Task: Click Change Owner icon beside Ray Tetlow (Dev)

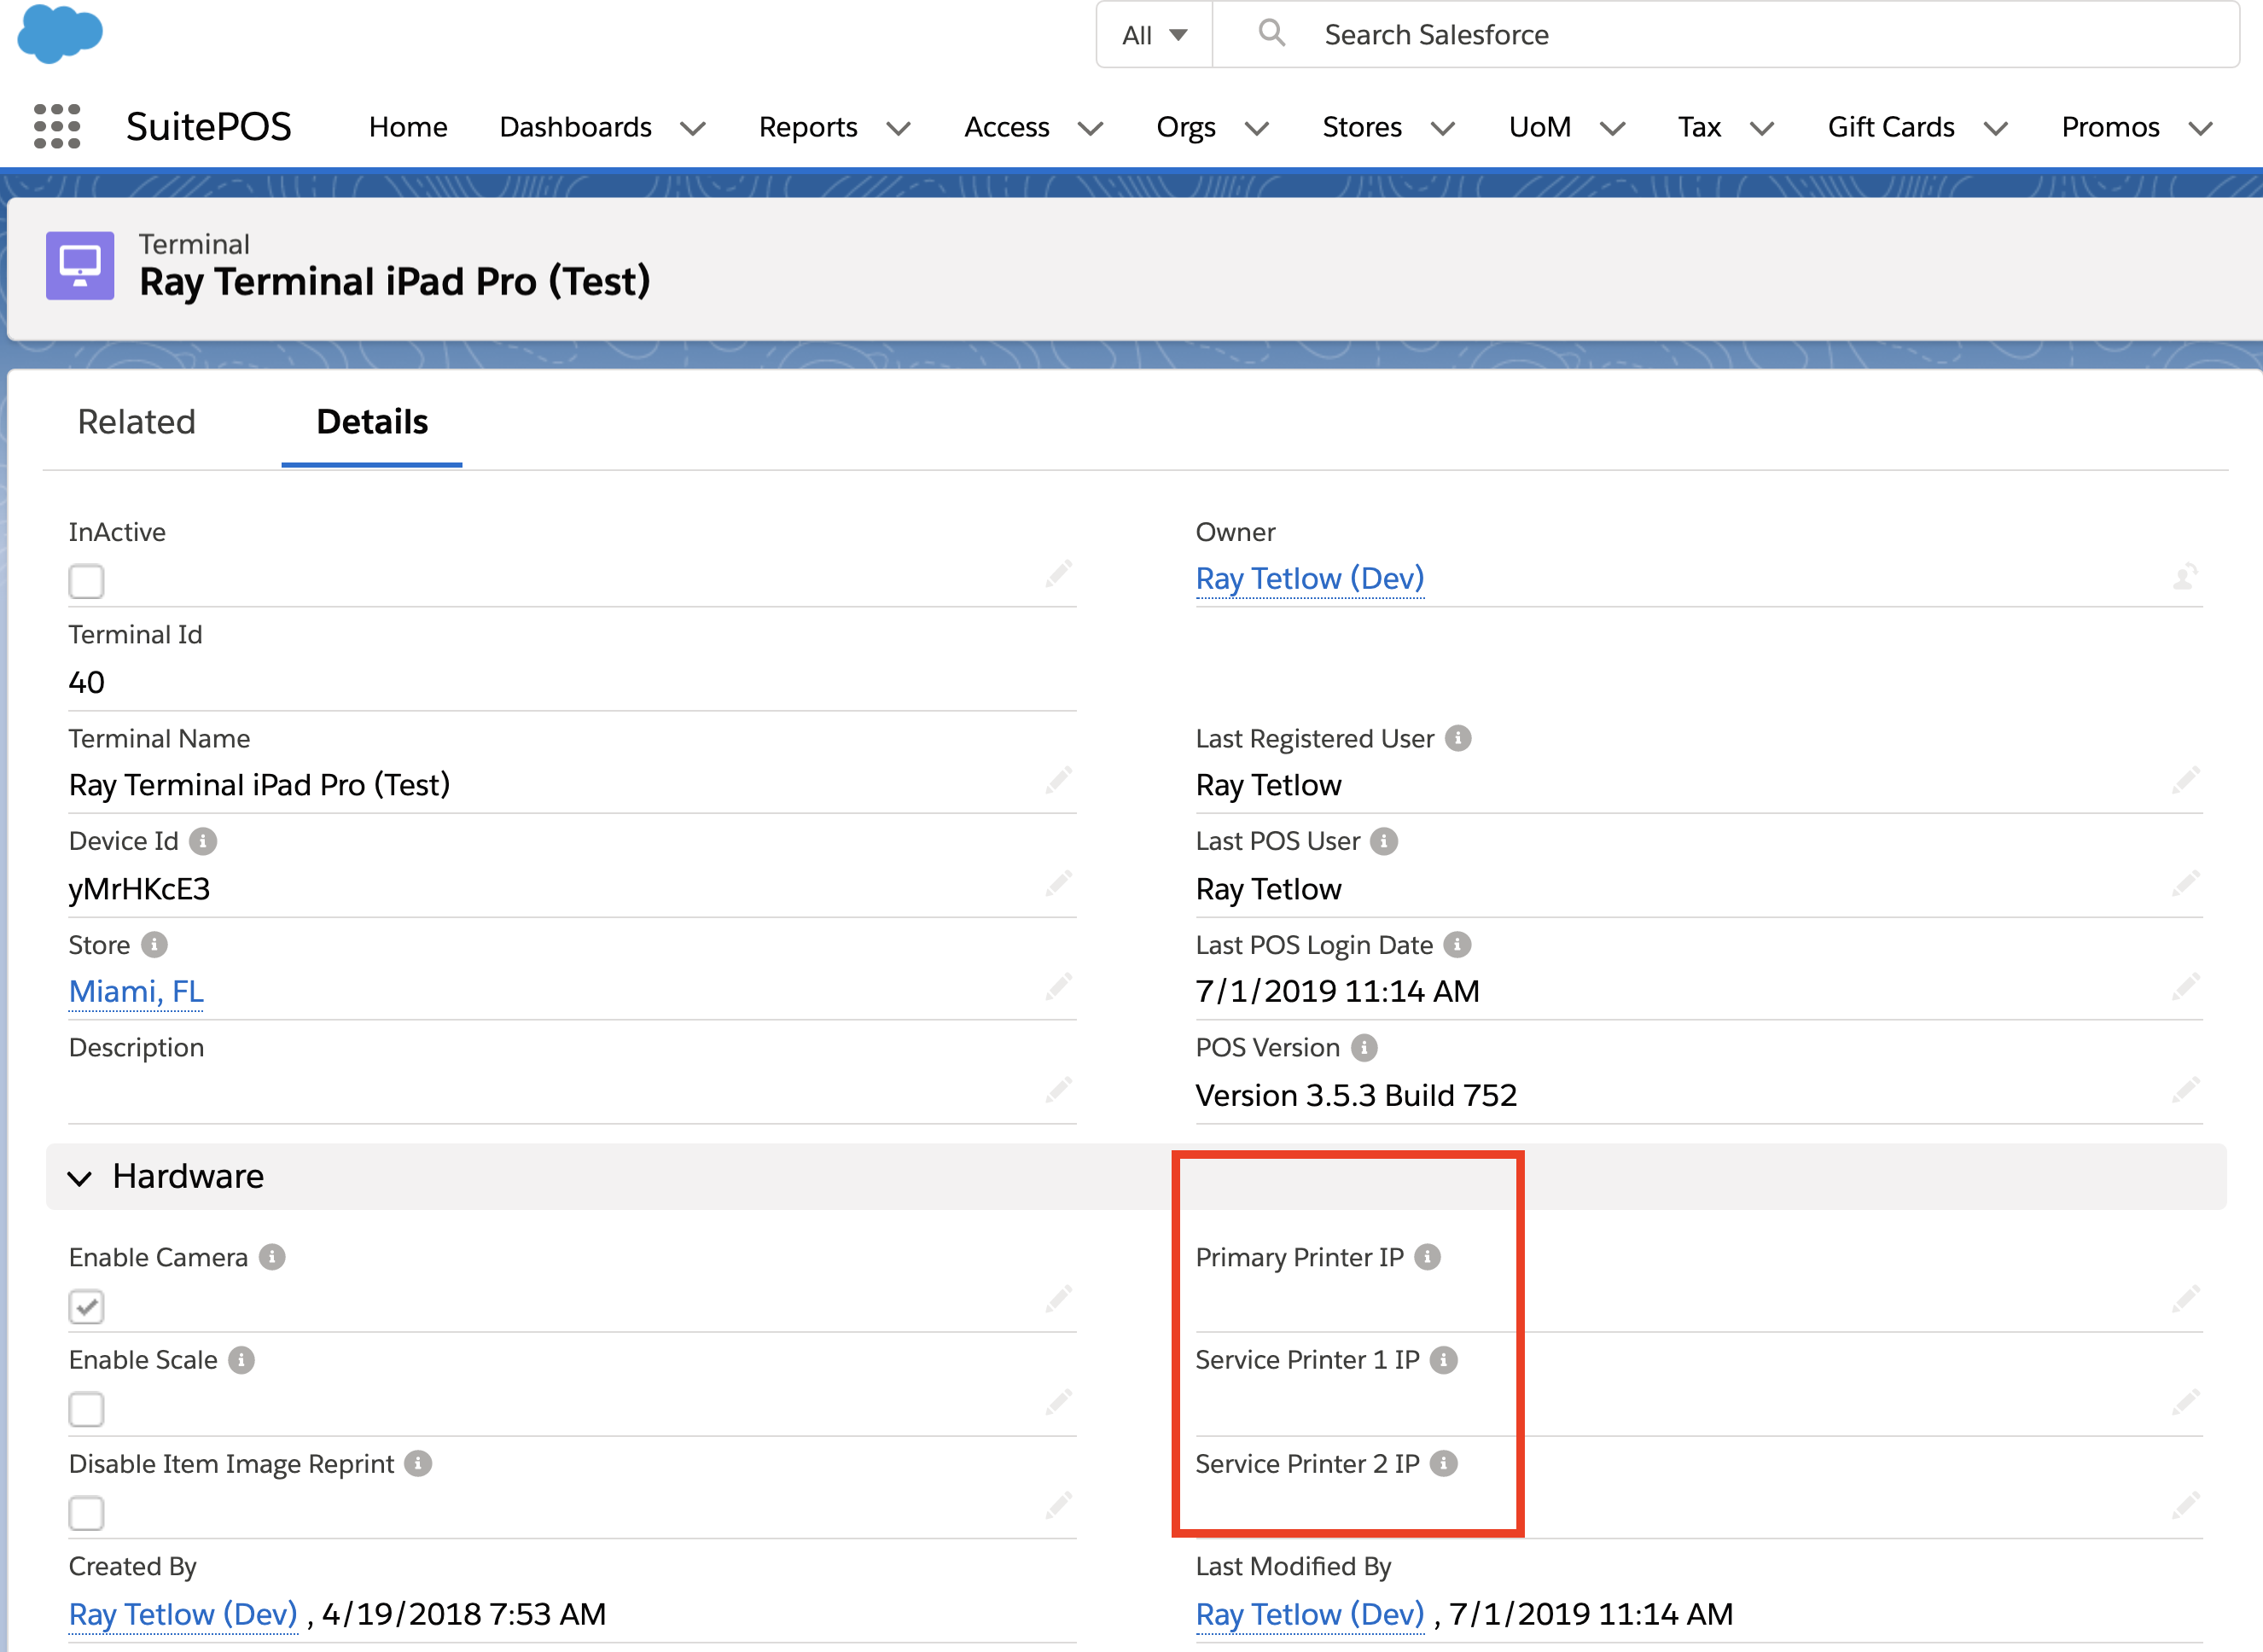Action: (2185, 577)
